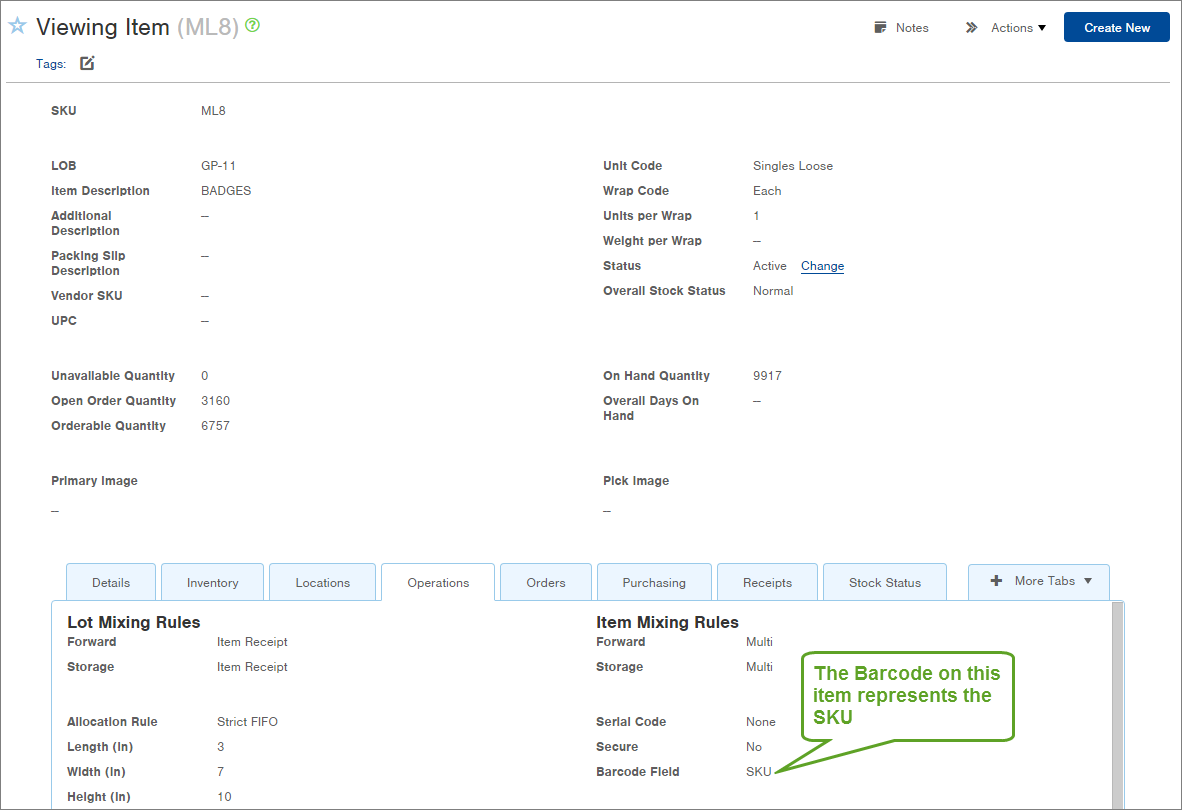Screen dimensions: 1182x810
Task: Expand the Actions dropdown menu
Action: (1018, 28)
